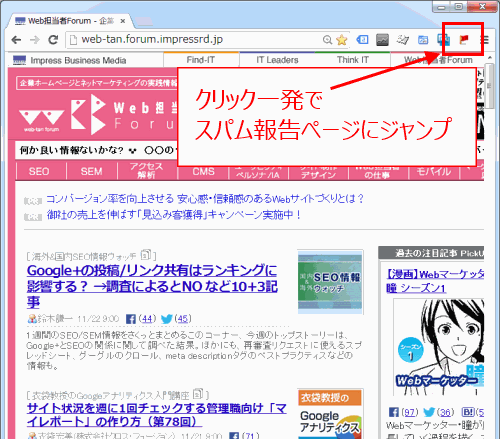Click the paper-and-pen extension icon
500x439 pixels.
pyautogui.click(x=403, y=40)
